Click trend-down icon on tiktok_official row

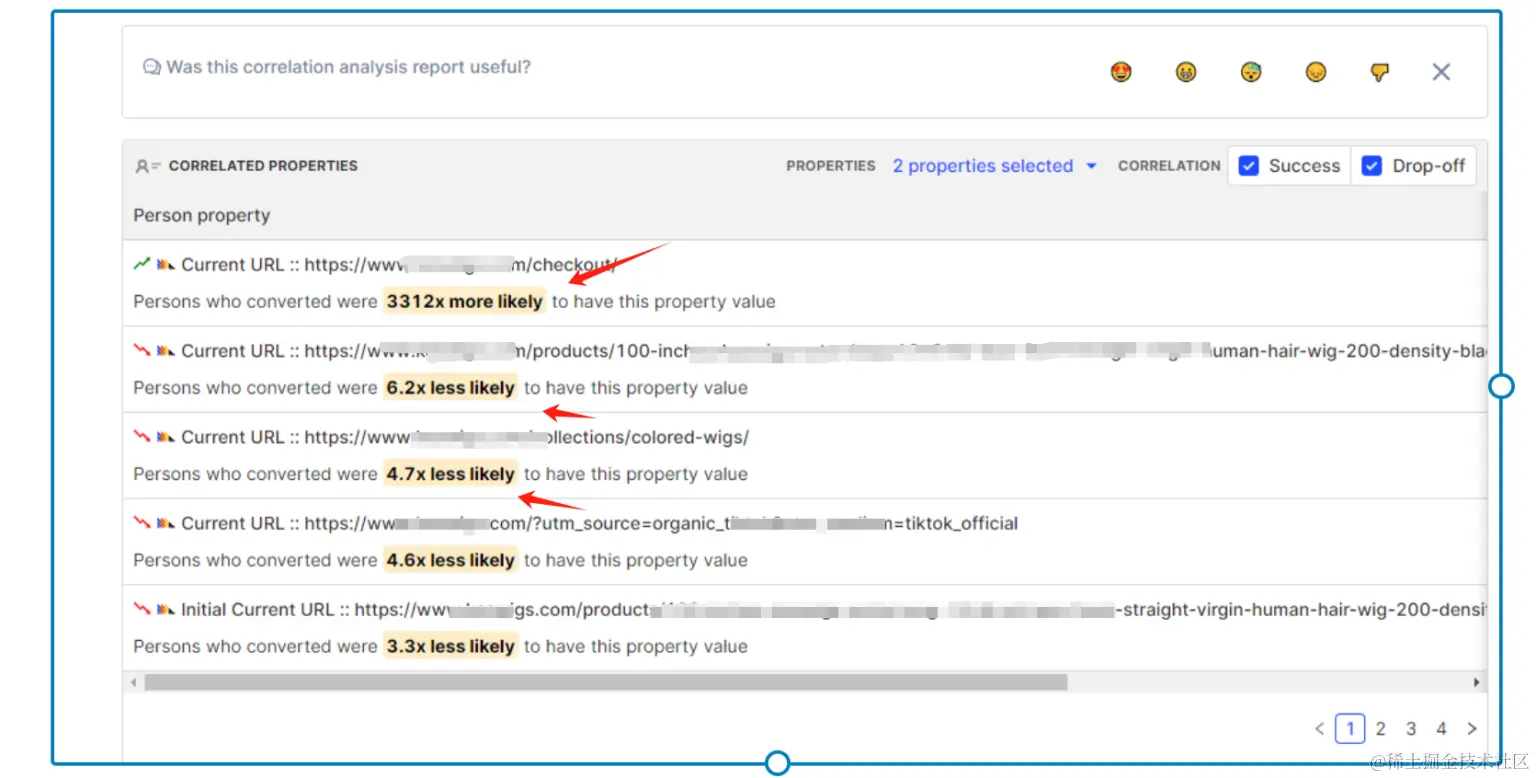point(142,523)
